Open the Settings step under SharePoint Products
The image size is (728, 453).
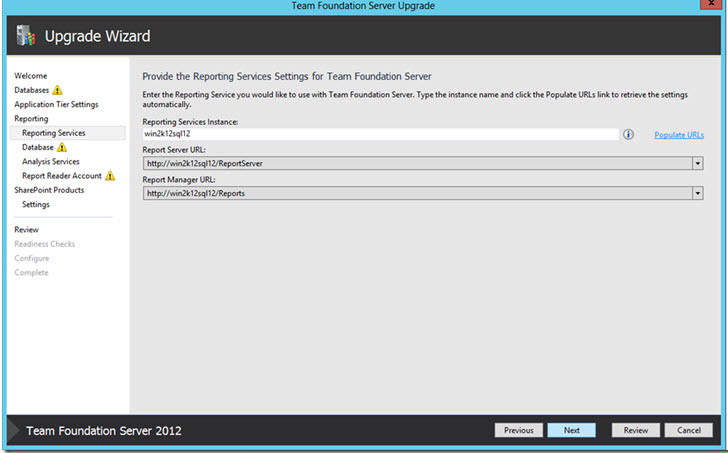(36, 204)
